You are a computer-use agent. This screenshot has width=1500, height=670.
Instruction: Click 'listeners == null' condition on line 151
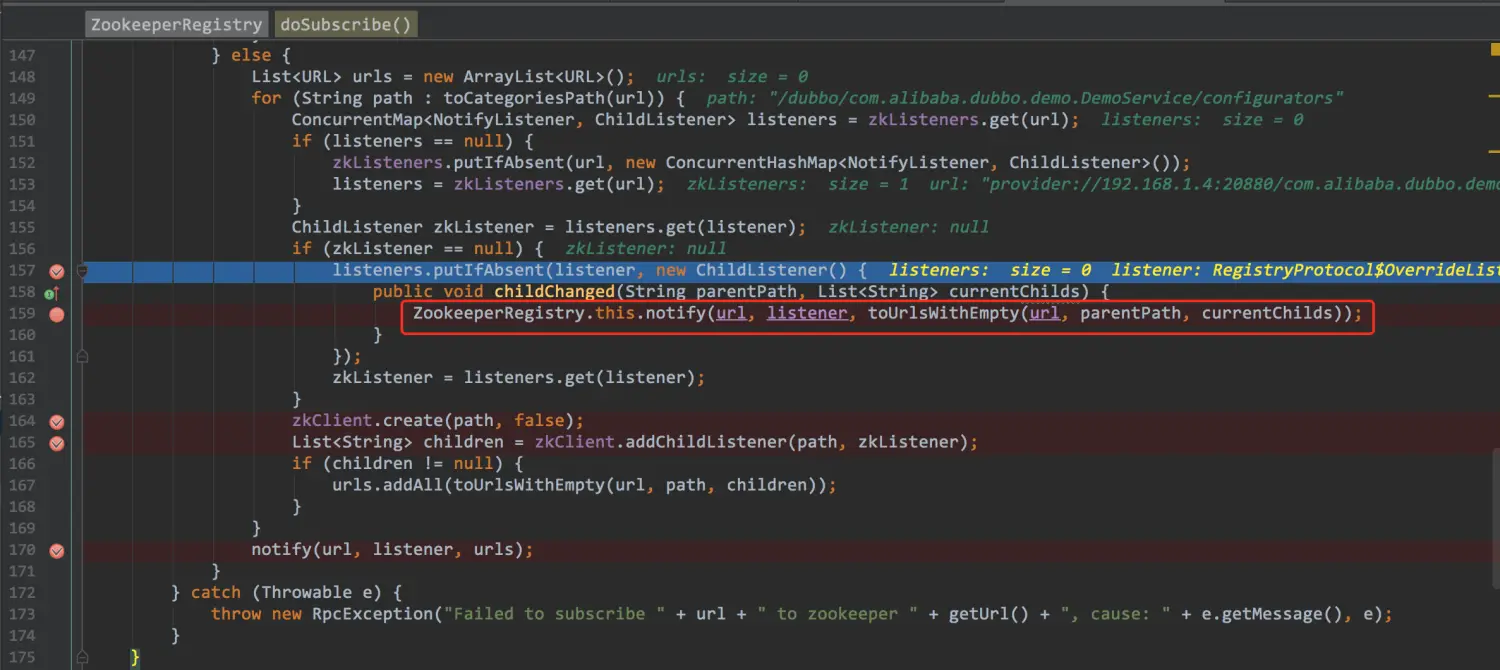(418, 141)
